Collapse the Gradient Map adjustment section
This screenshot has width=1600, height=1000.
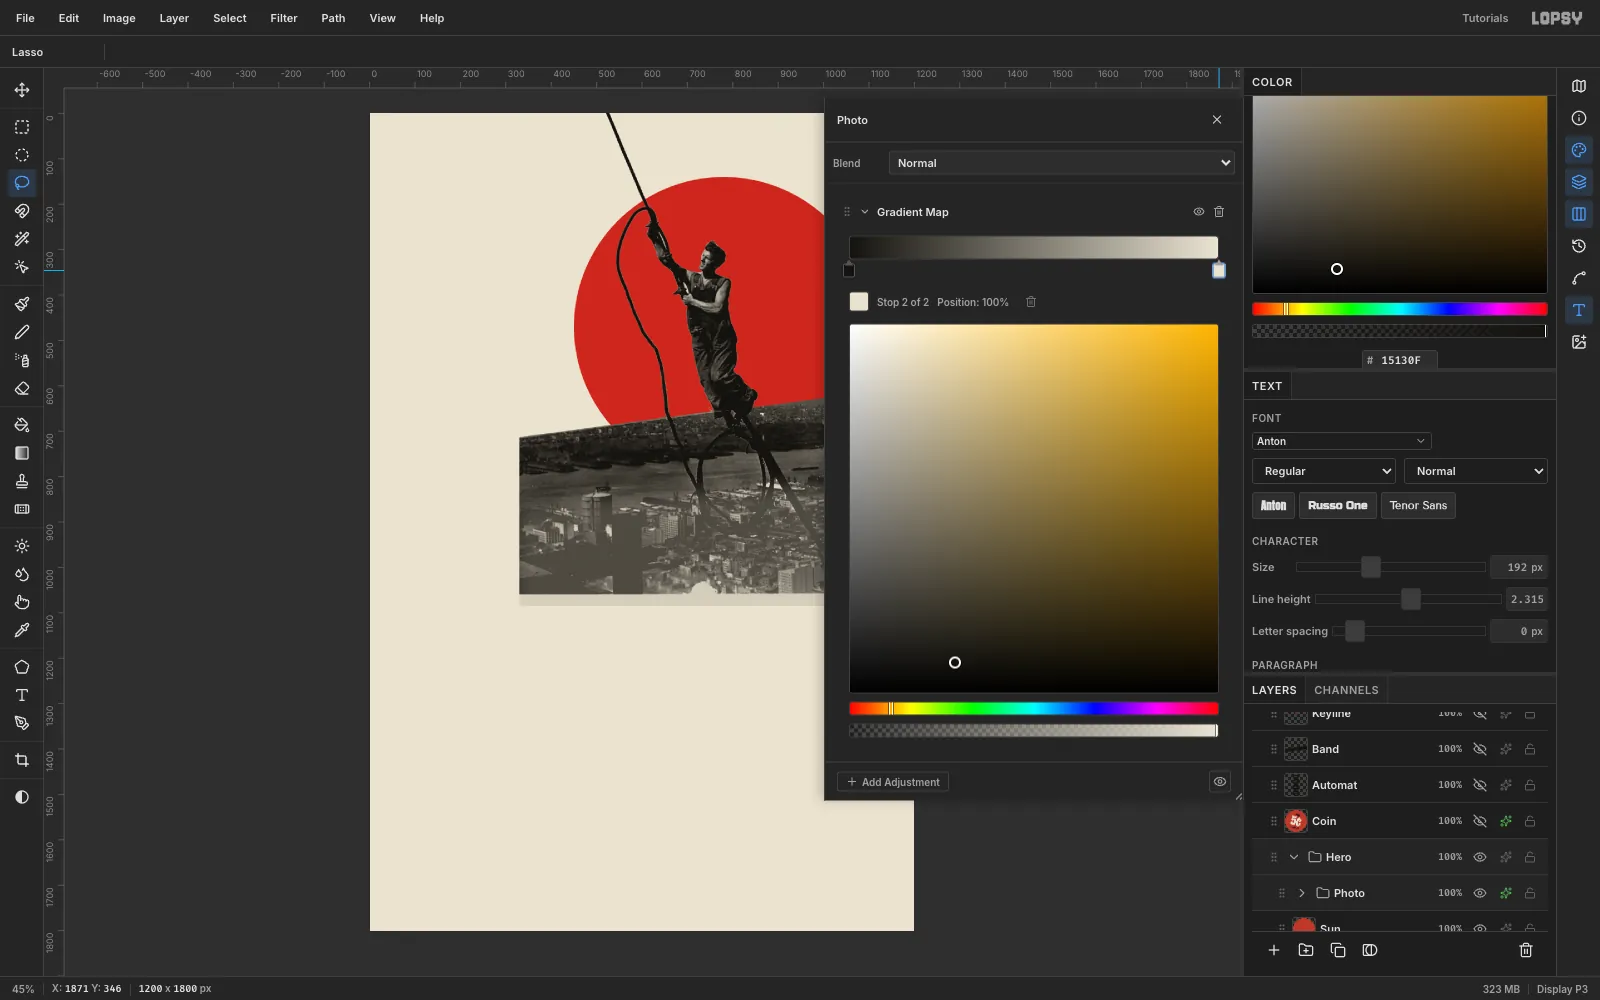point(865,212)
